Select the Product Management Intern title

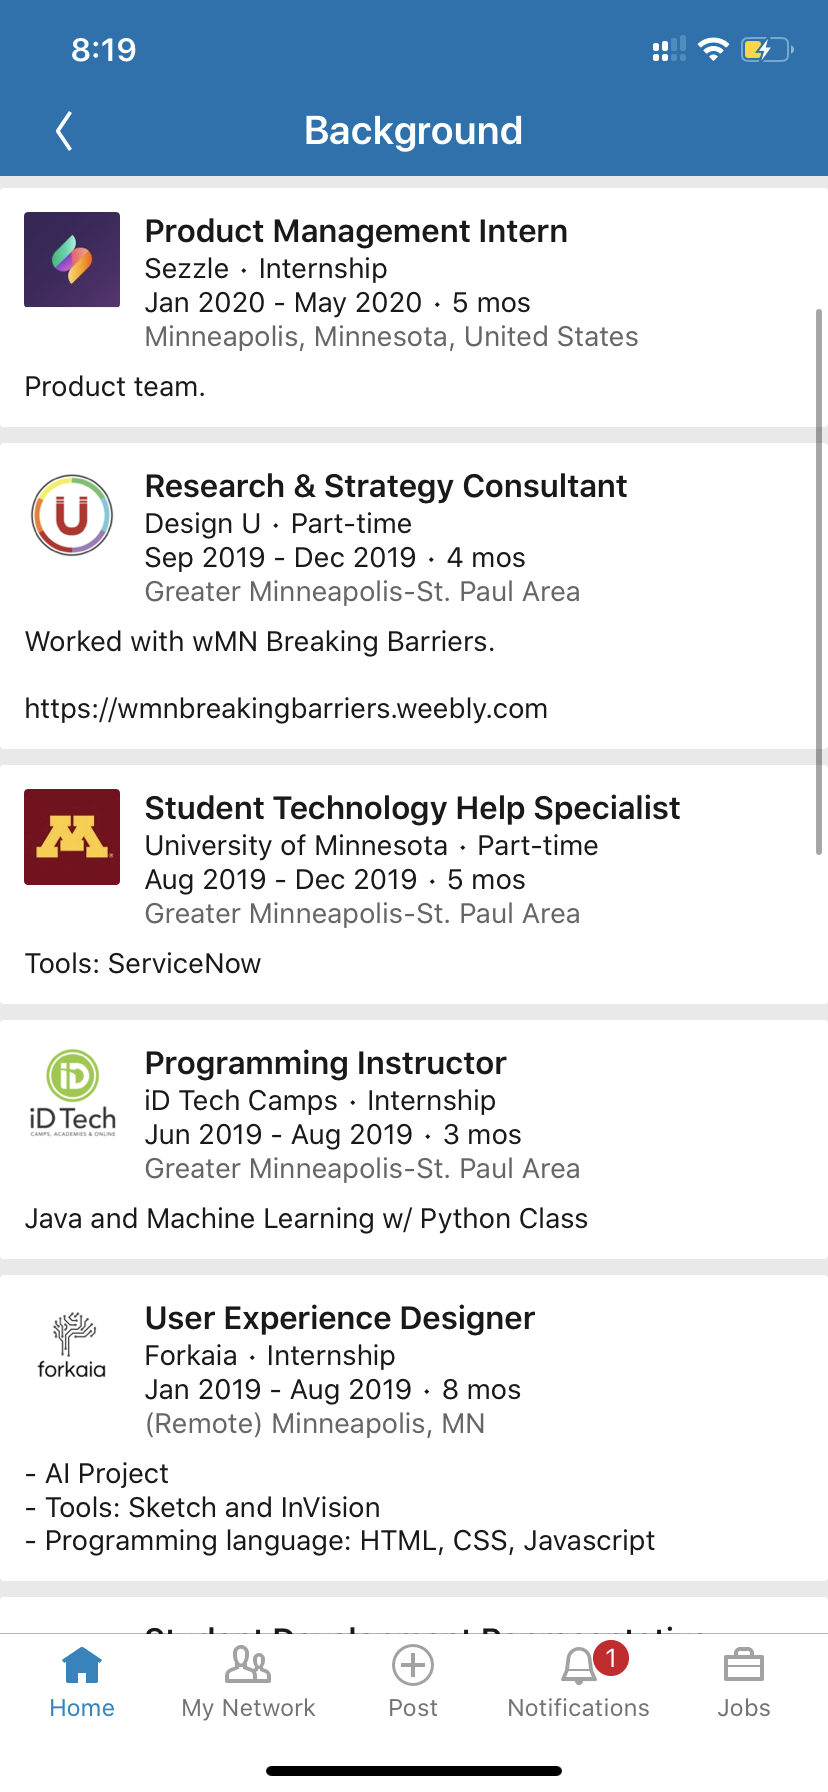pyautogui.click(x=356, y=231)
